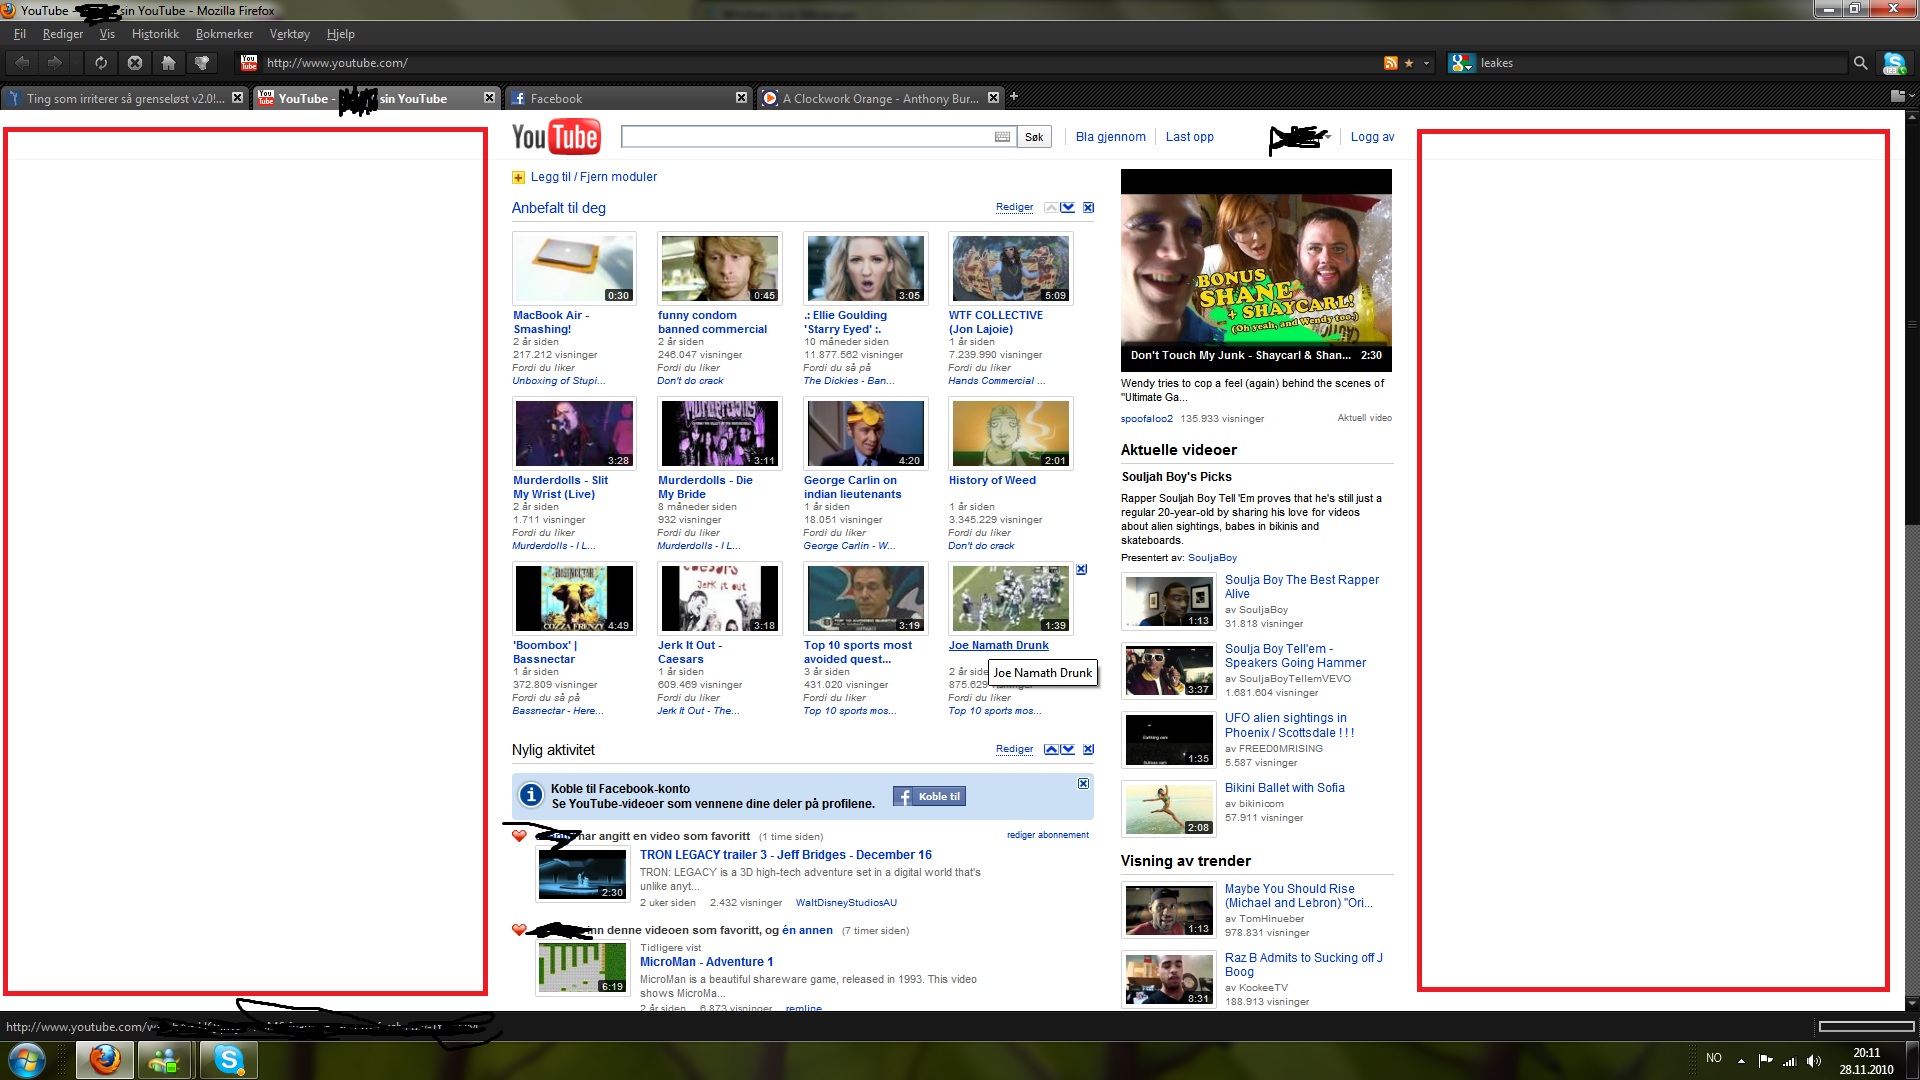Open MacBook Air Smashing video thumbnail

[x=574, y=268]
